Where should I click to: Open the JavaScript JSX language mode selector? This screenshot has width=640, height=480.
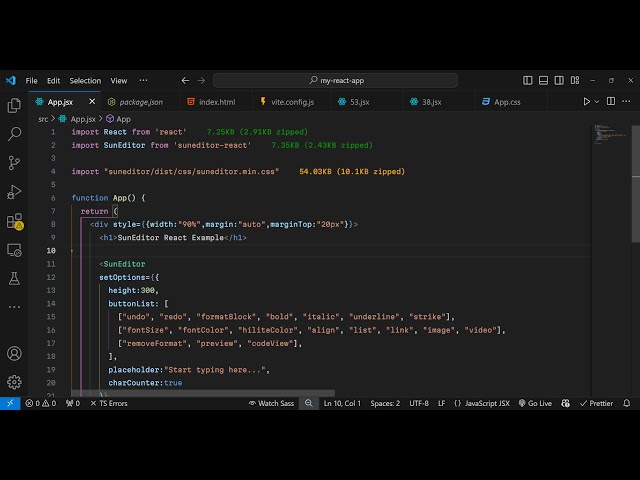pos(482,403)
